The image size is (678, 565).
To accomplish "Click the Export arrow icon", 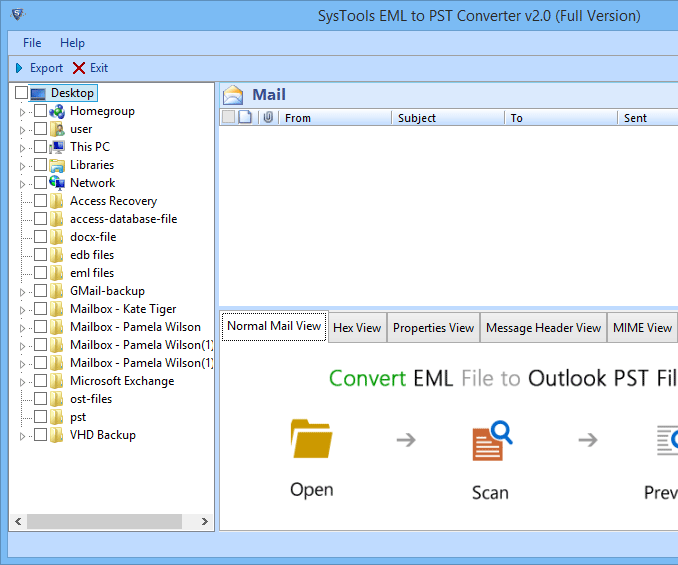I will pyautogui.click(x=19, y=68).
